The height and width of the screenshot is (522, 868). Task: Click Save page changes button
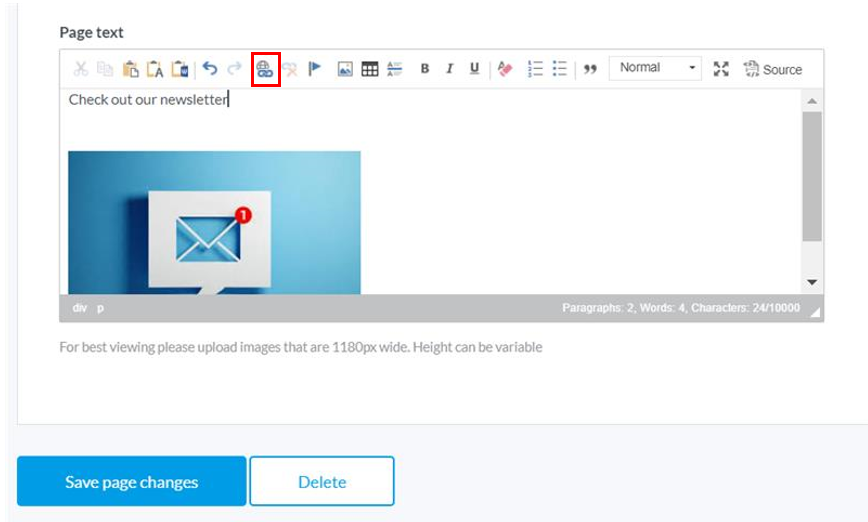[x=131, y=481]
